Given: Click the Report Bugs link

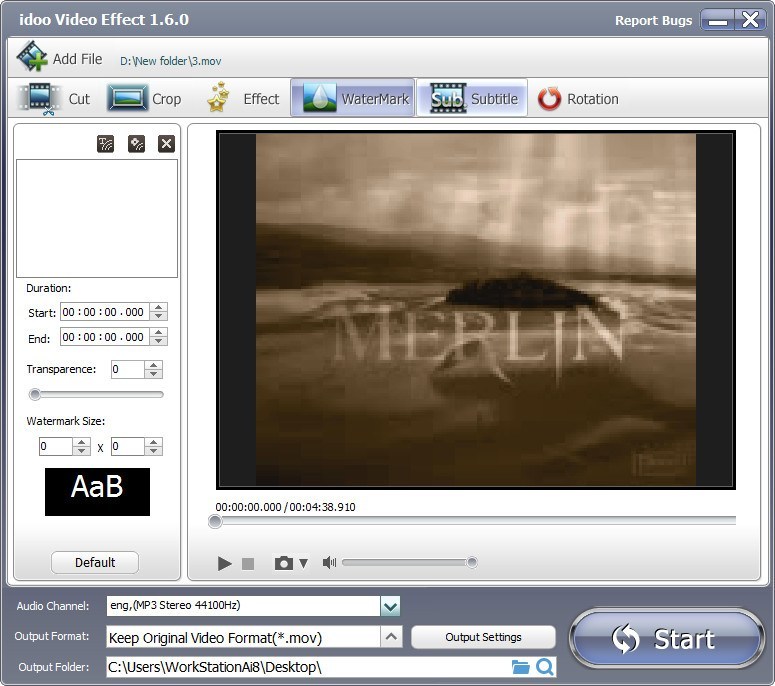Looking at the screenshot, I should click(653, 21).
